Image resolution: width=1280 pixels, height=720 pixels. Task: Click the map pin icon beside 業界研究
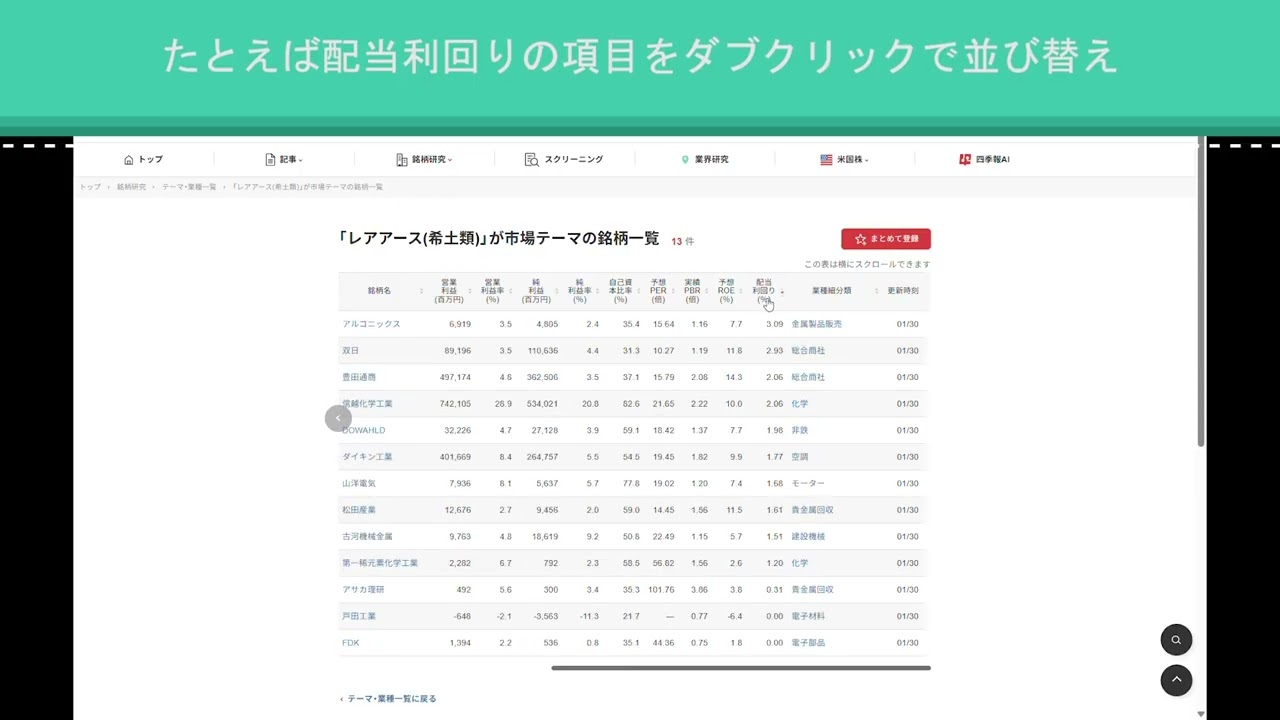(x=685, y=160)
